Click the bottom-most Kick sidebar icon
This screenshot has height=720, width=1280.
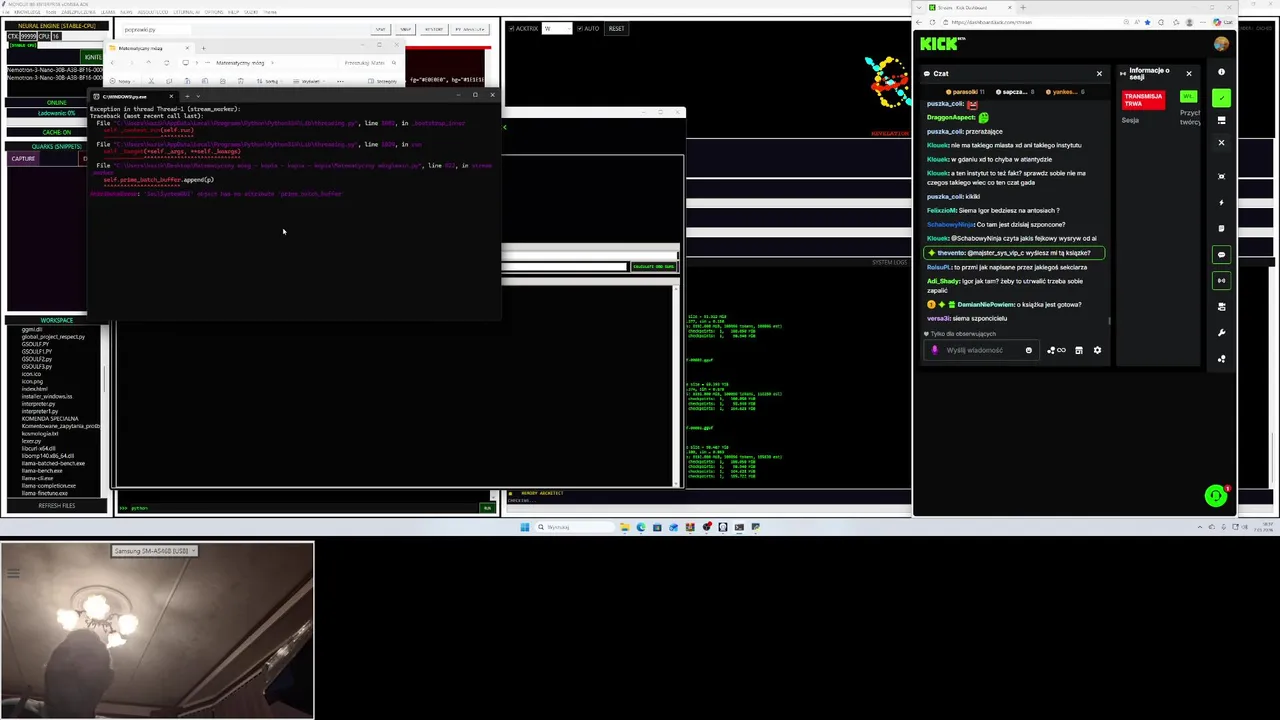tap(1221, 359)
